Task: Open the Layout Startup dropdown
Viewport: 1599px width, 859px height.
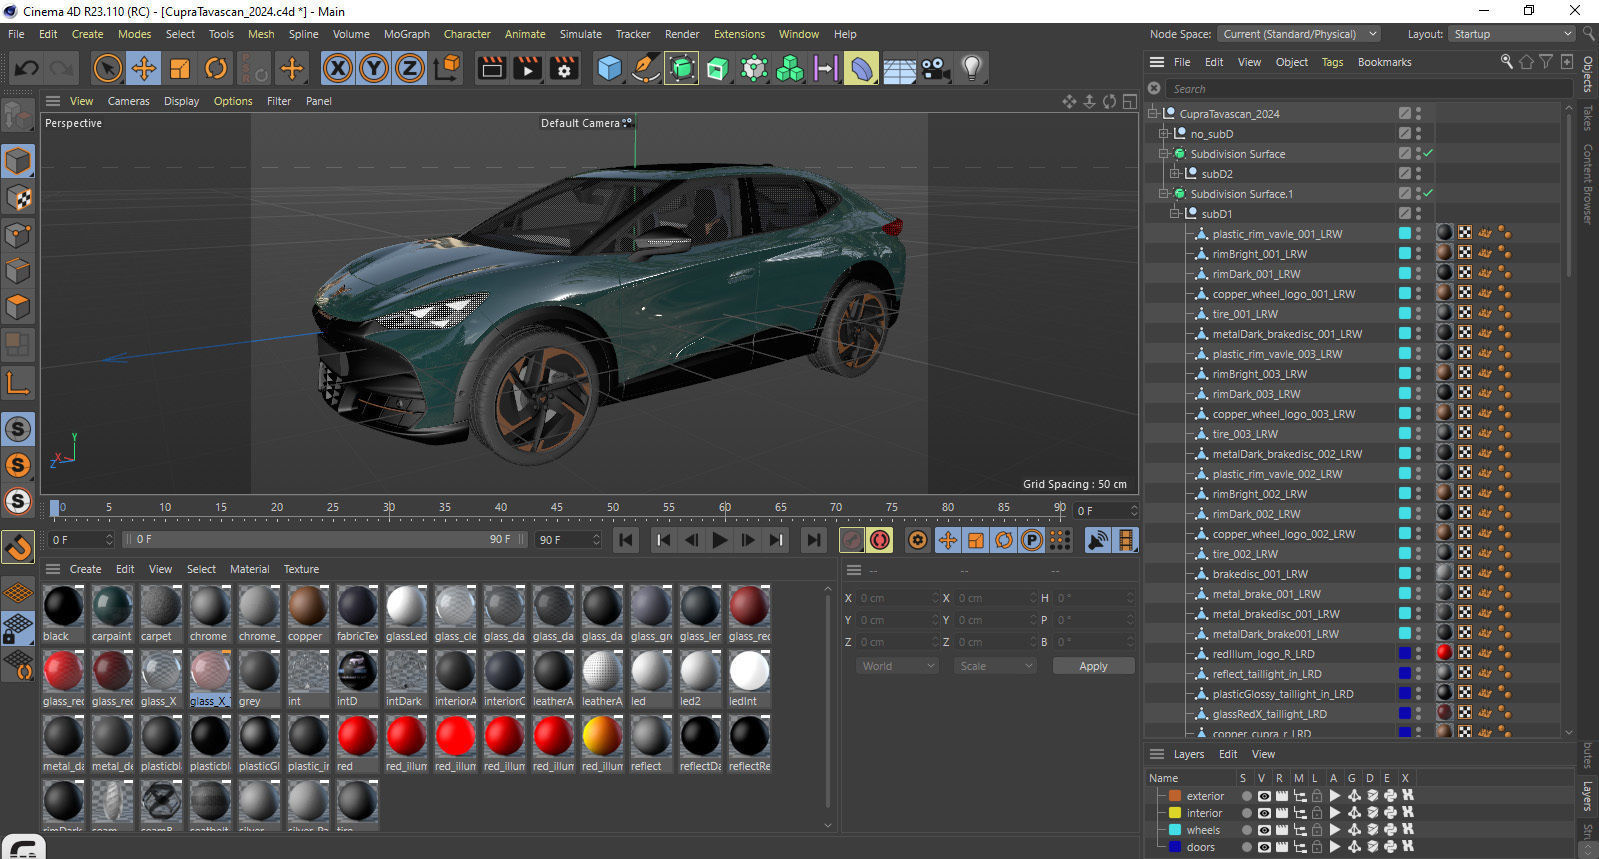Action: pos(1513,34)
